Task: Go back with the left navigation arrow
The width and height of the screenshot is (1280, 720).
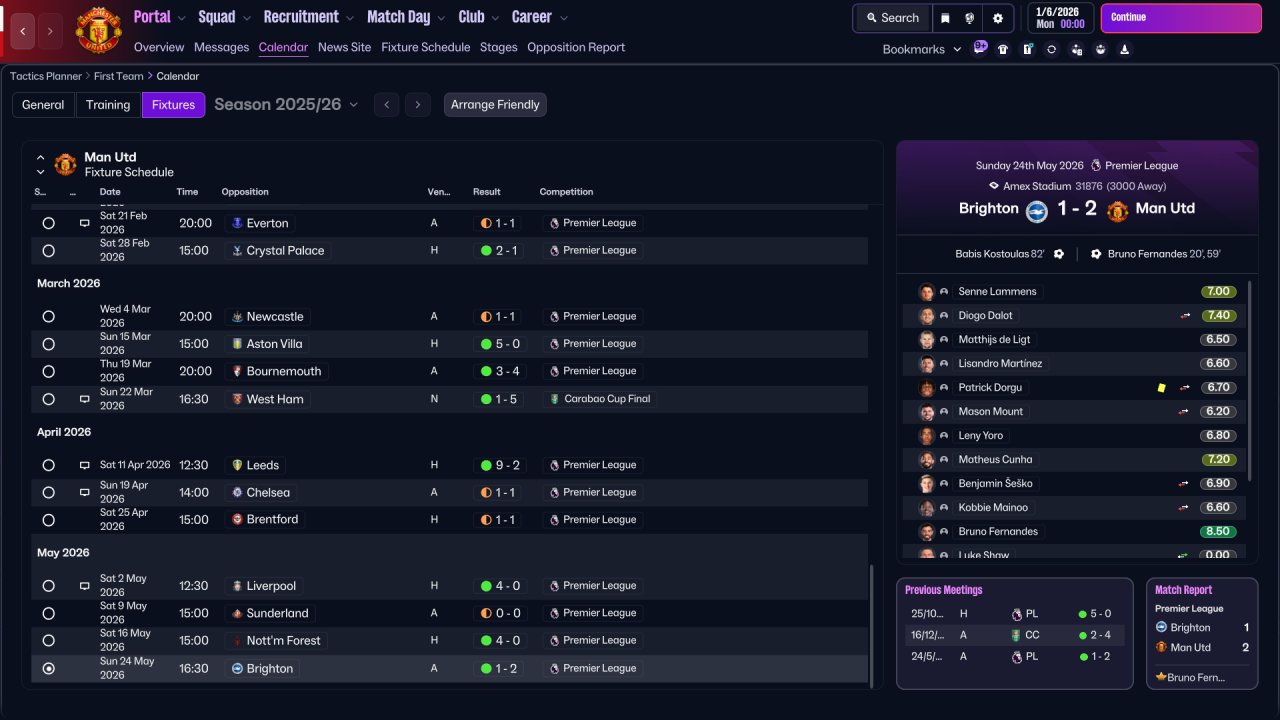Action: click(x=24, y=32)
